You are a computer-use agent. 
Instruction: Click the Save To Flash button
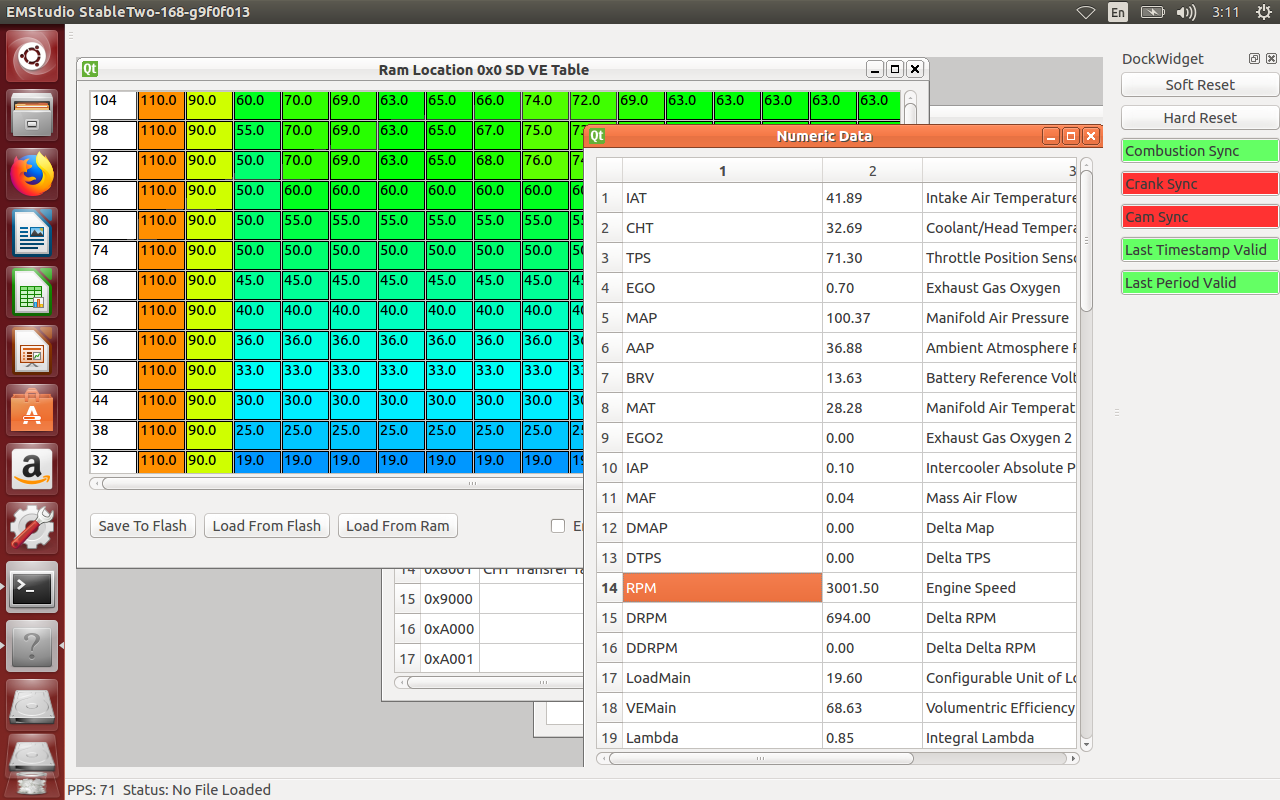[142, 526]
